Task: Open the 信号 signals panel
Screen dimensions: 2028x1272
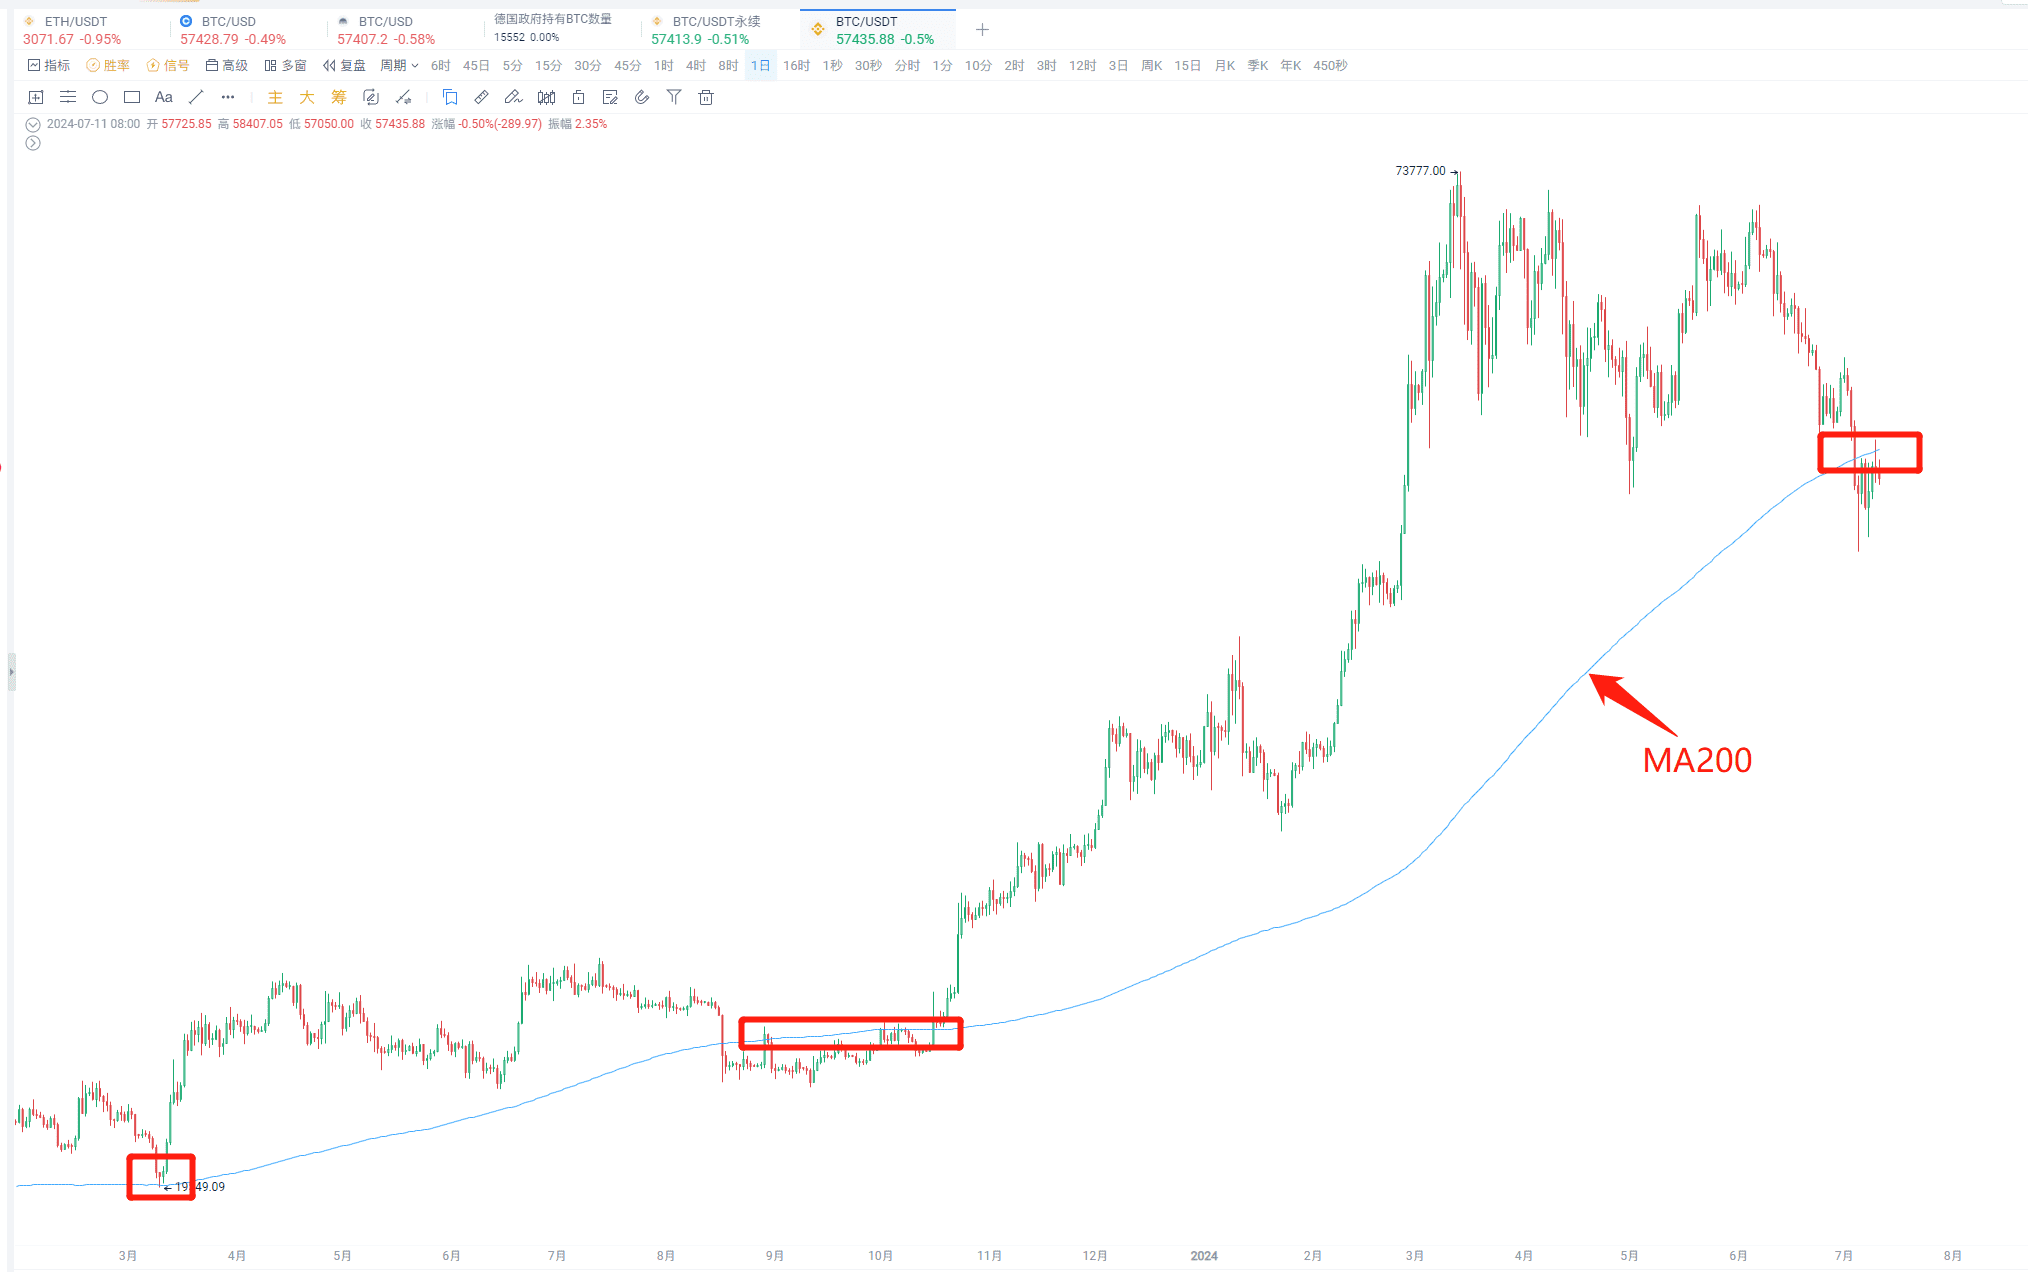Action: click(x=168, y=66)
